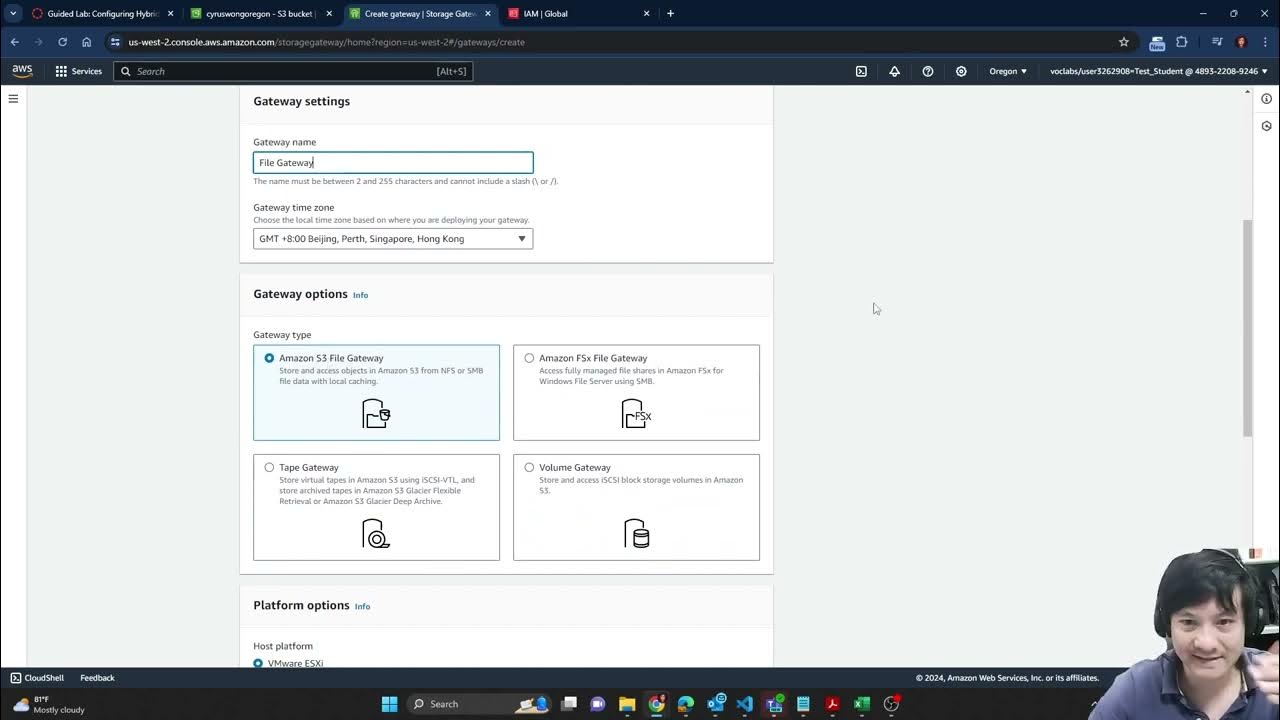Screen dimensions: 1280x720
Task: Bookmark this page with the star icon
Action: (x=1124, y=42)
